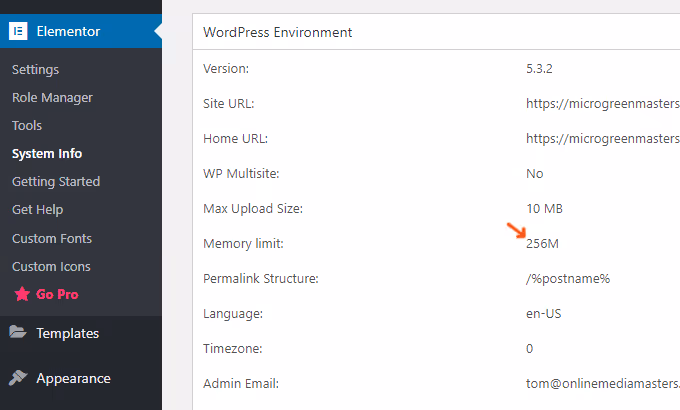
Task: Select the en-US language value
Action: tap(543, 314)
